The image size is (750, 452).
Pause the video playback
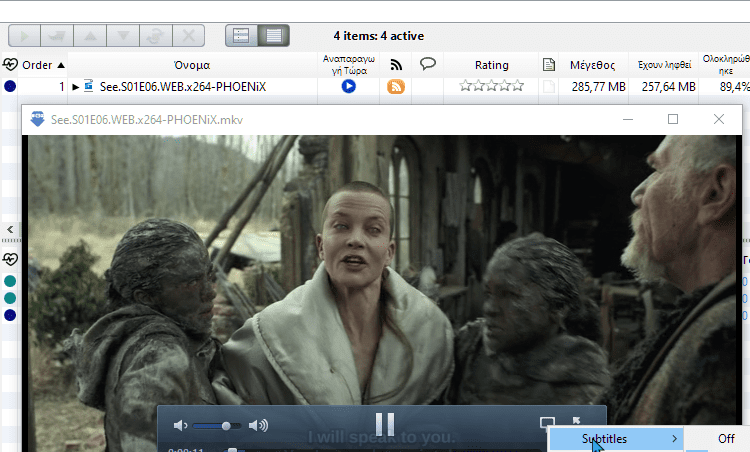point(385,424)
